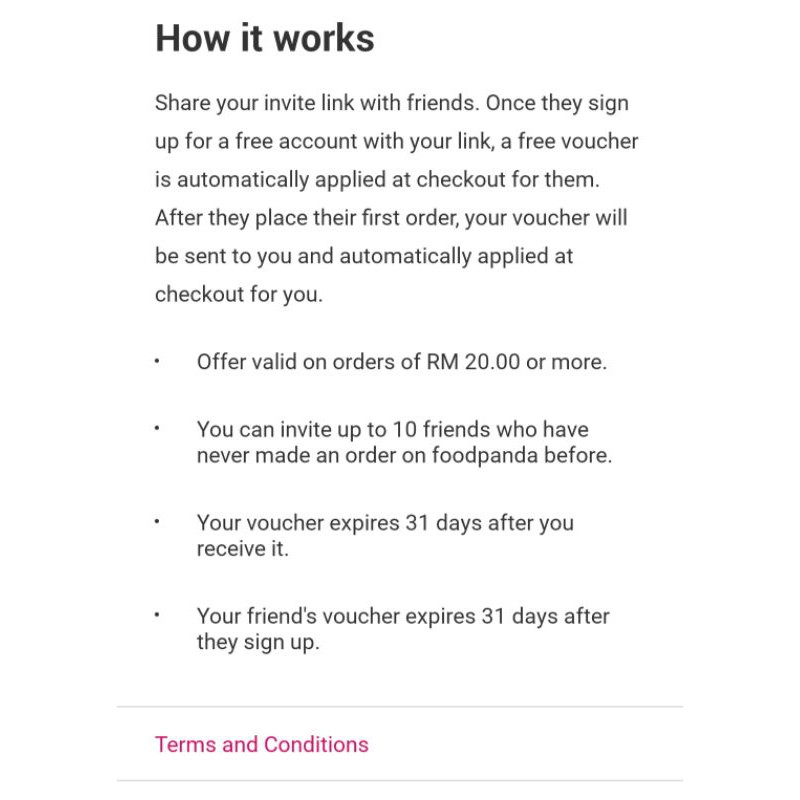Click the bullet dot beside "Offer valid"
The height and width of the screenshot is (800, 800).
click(x=157, y=361)
